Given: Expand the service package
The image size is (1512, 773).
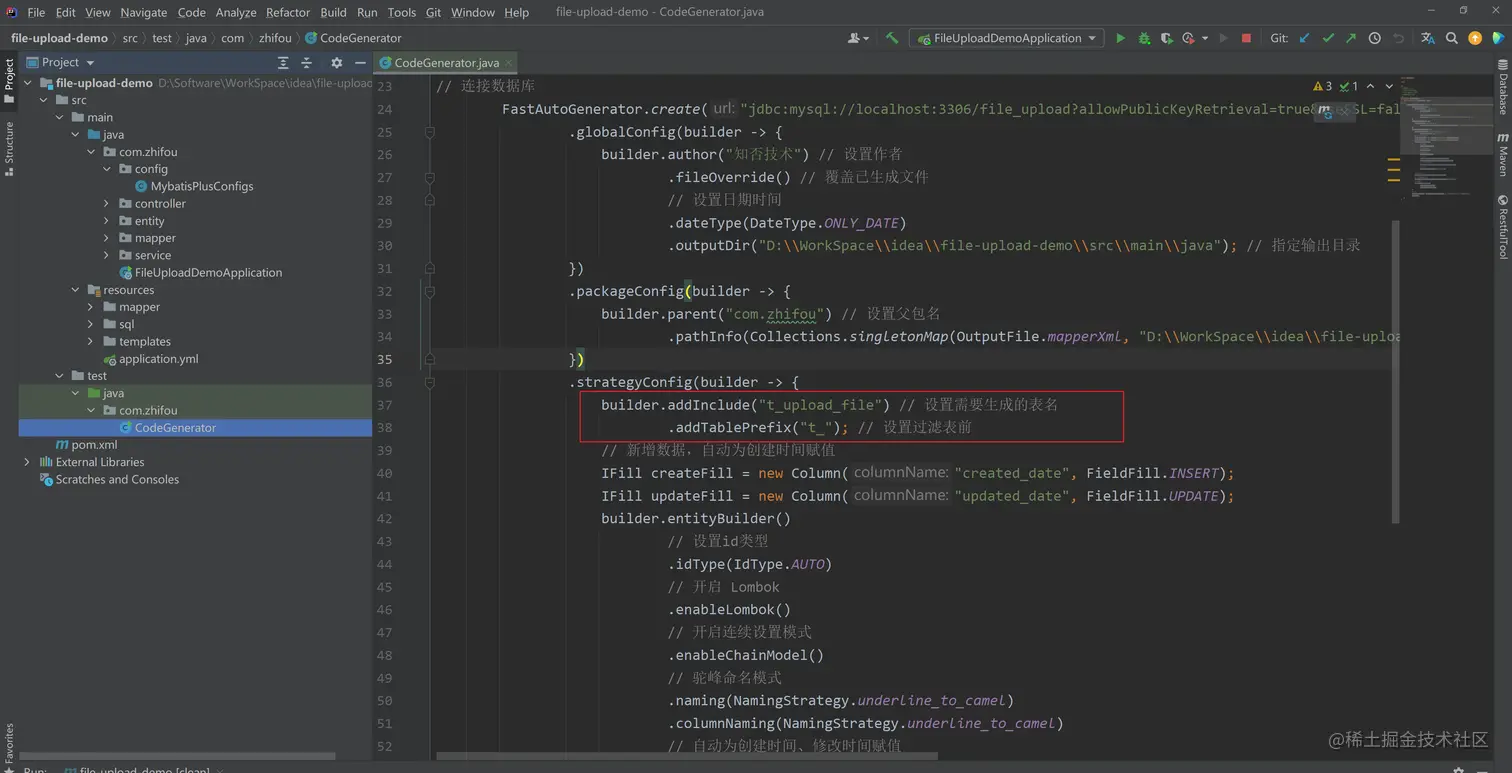Looking at the screenshot, I should tap(107, 255).
